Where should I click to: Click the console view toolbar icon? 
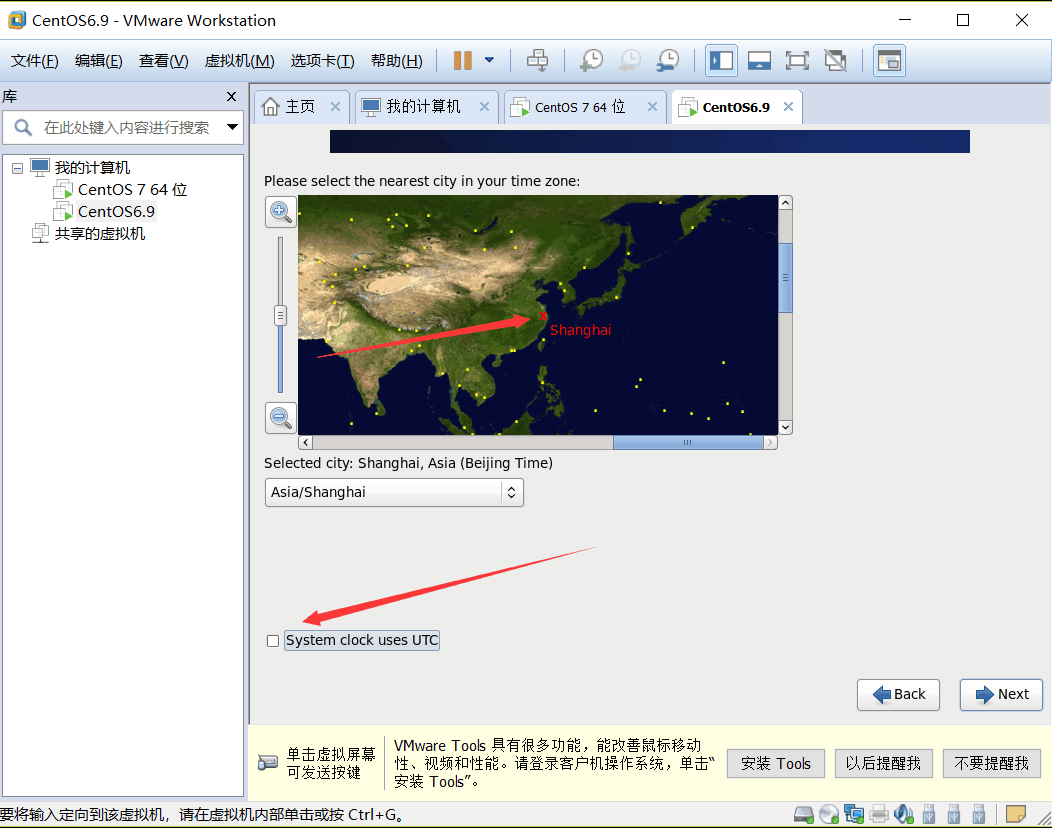(889, 60)
